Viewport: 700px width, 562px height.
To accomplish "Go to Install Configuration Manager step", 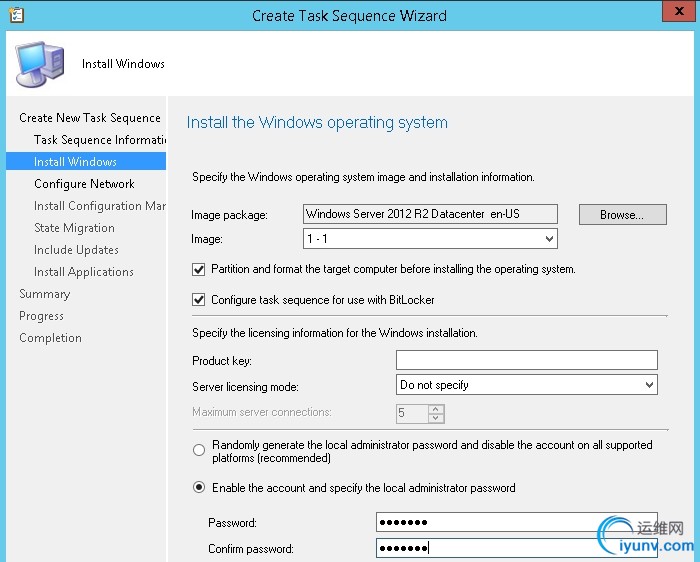I will [x=100, y=206].
